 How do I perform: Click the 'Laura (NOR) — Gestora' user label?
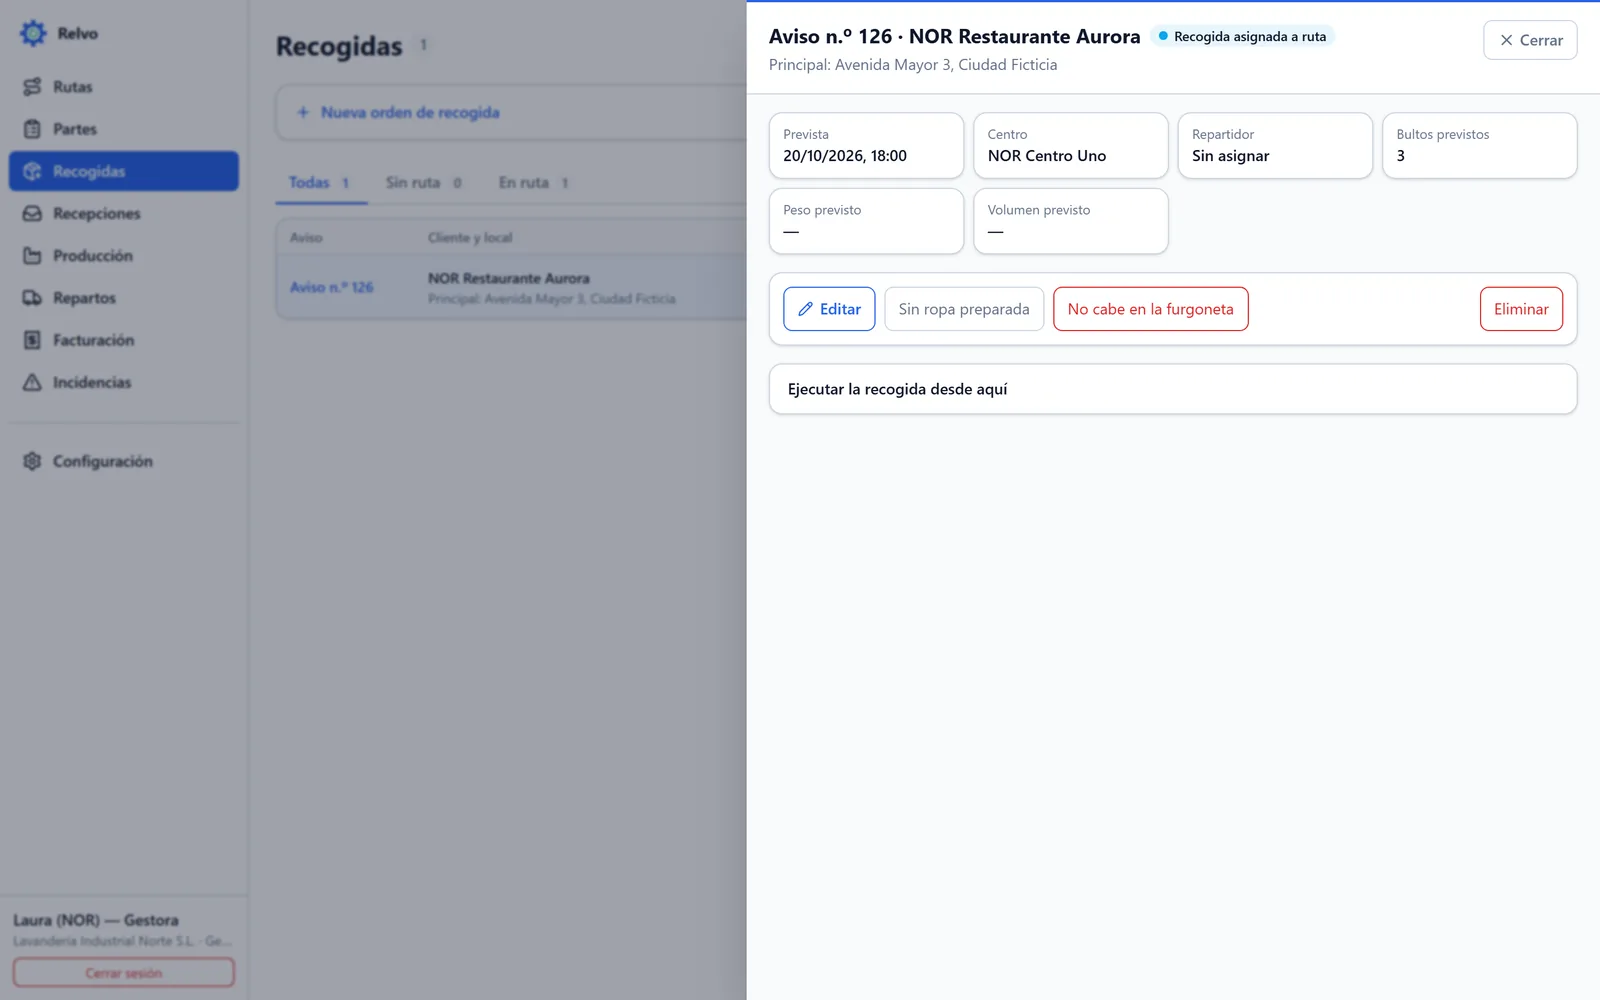point(96,920)
